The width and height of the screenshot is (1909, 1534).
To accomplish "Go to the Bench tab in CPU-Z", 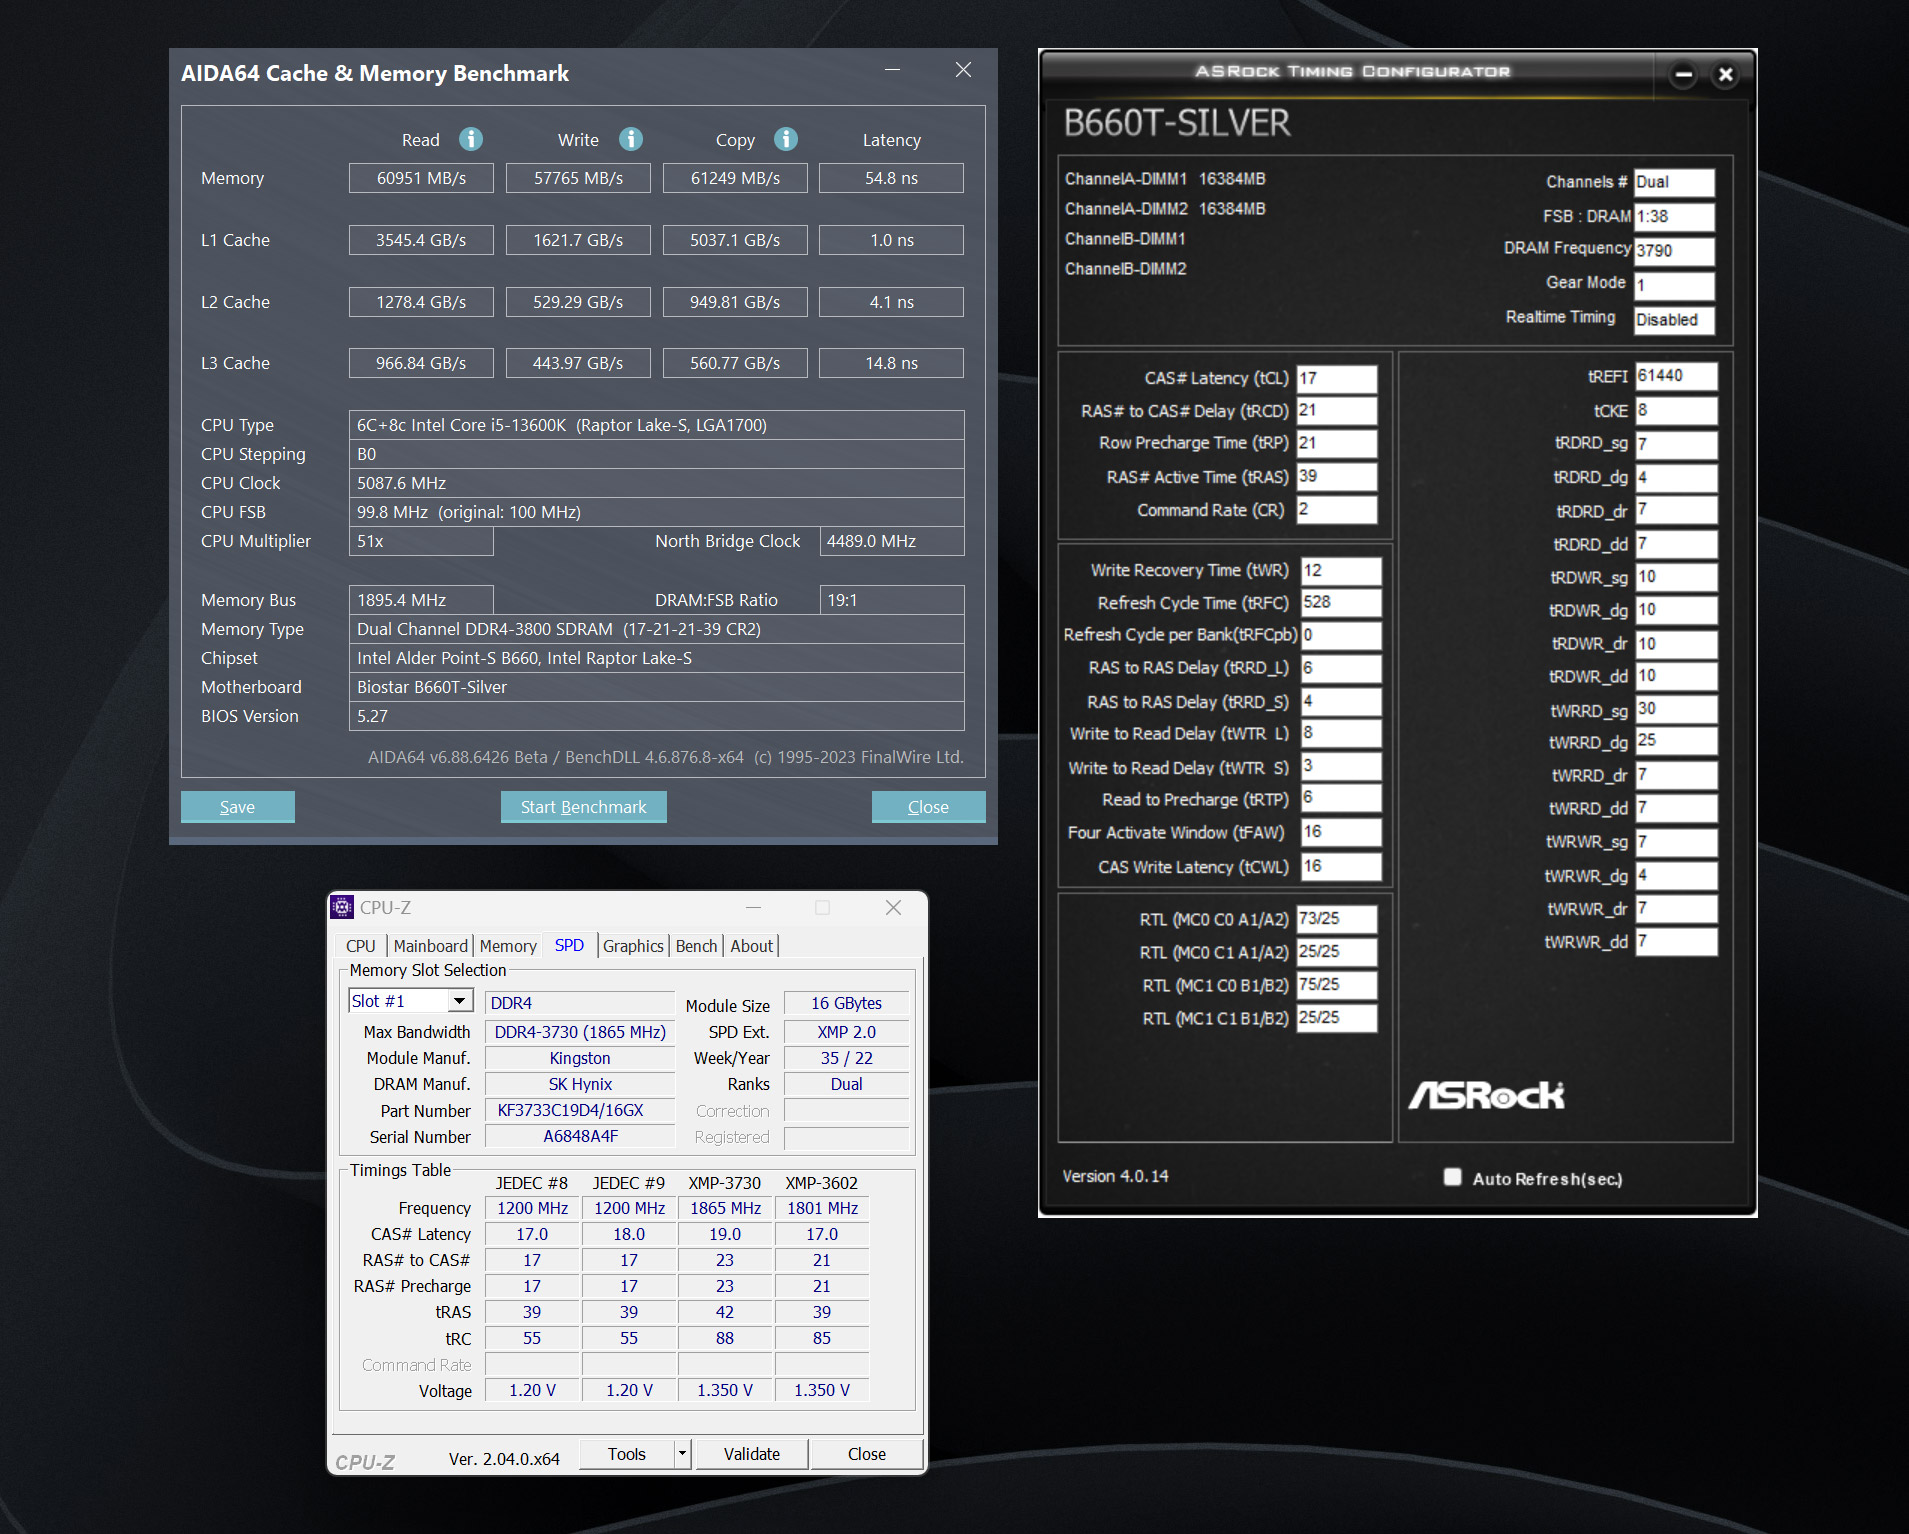I will (x=696, y=946).
